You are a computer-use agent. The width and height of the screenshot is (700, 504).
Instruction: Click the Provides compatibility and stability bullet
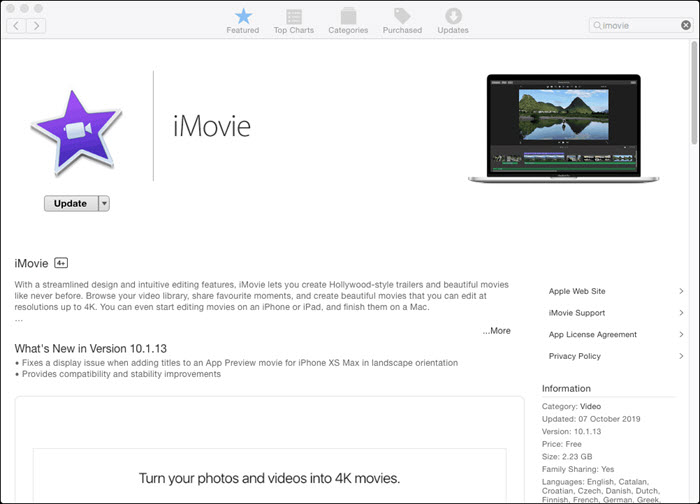click(118, 374)
